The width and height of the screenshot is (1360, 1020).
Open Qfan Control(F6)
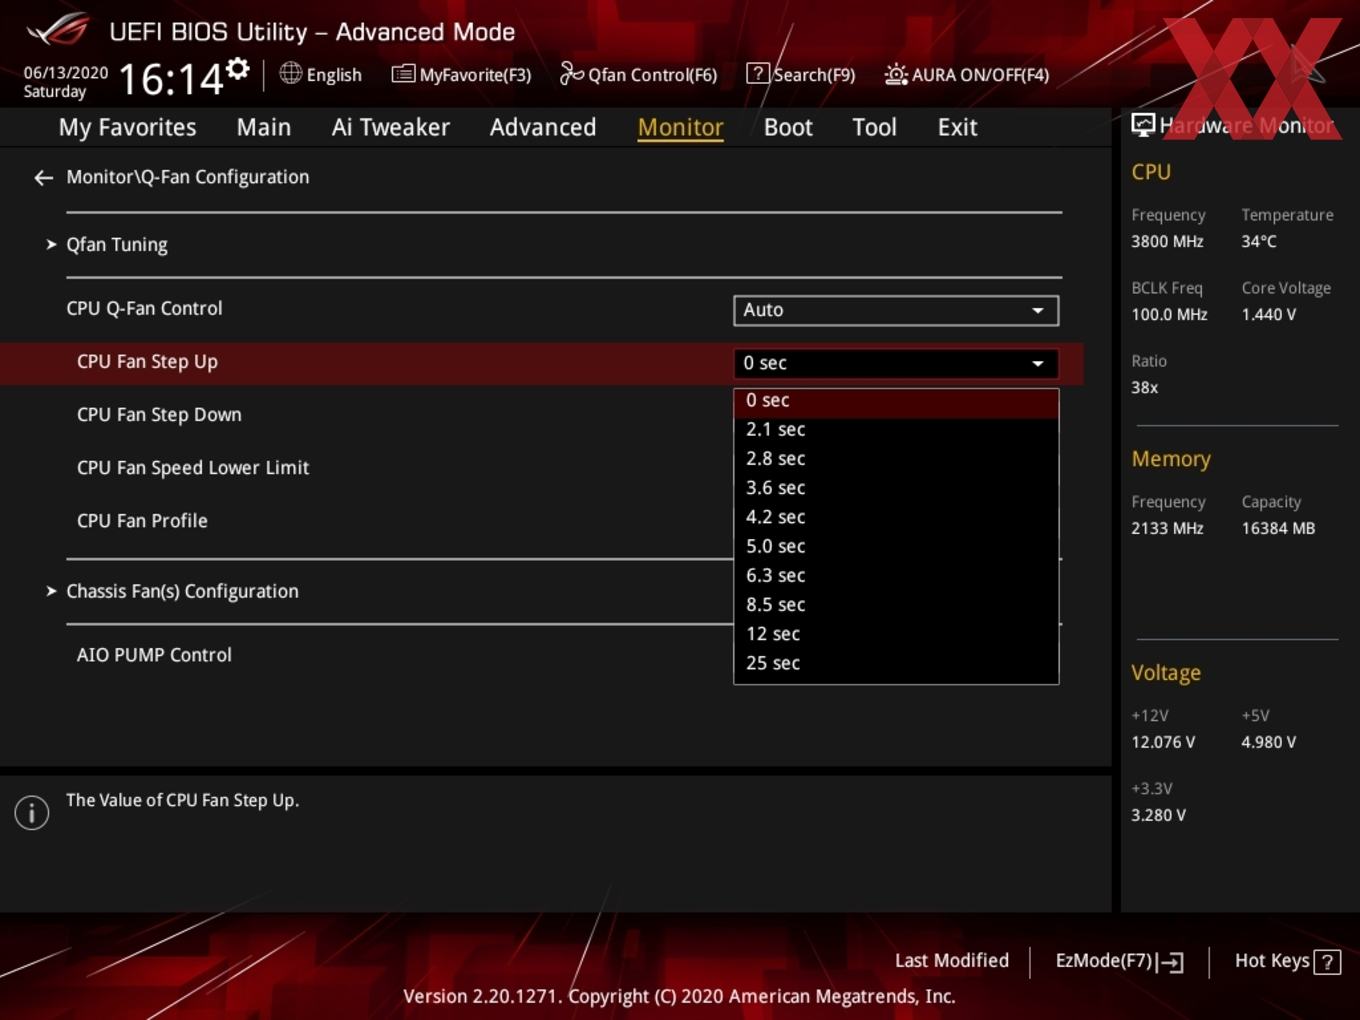[638, 74]
